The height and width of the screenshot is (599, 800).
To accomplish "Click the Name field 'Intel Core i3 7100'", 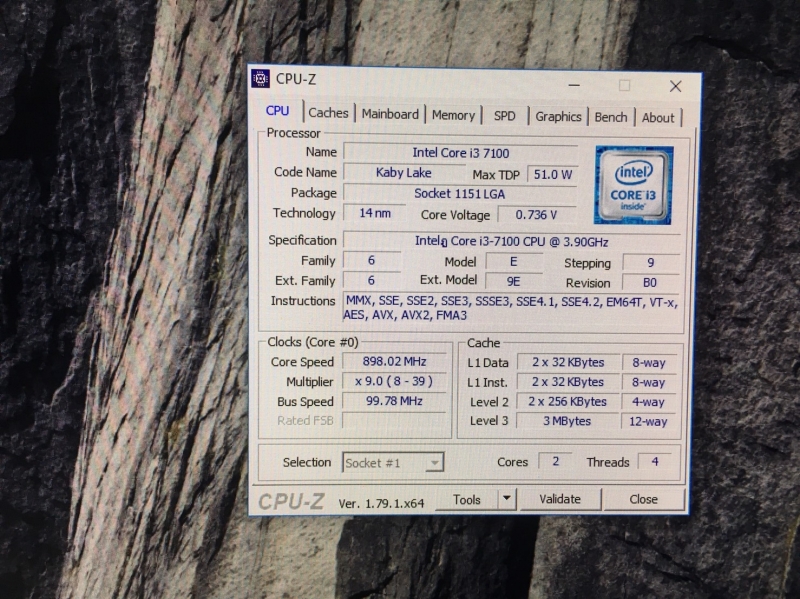I will pos(461,153).
